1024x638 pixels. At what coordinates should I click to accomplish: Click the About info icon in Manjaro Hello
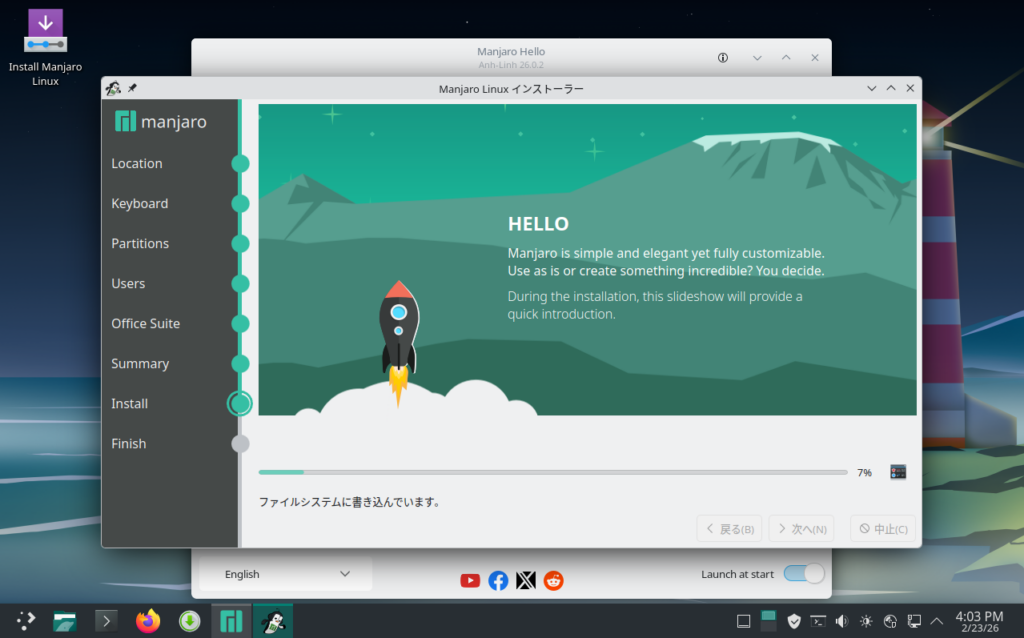(723, 57)
